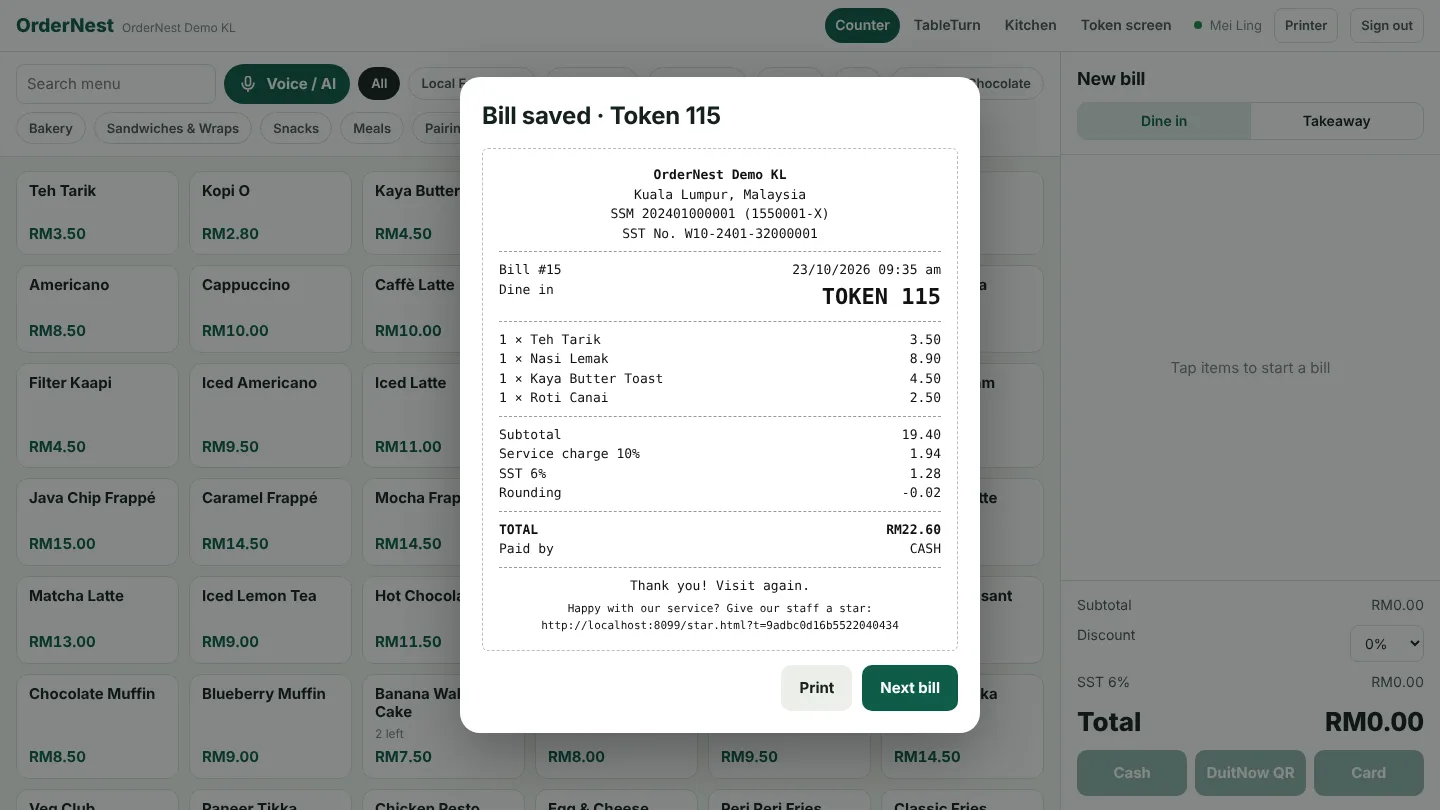The image size is (1440, 810).
Task: Add Americano menu item
Action: tap(97, 308)
